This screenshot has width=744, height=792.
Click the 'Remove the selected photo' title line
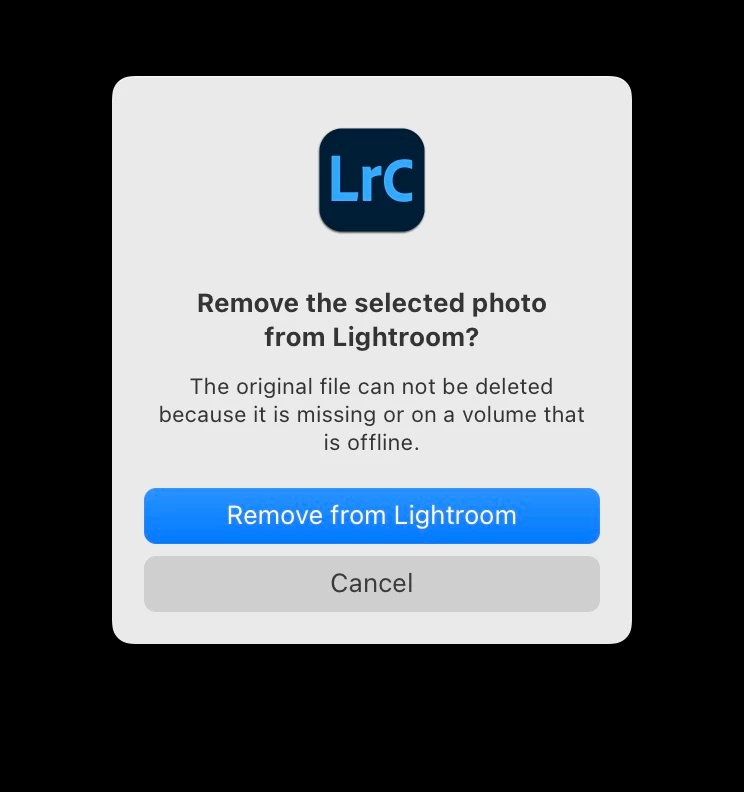[x=372, y=304]
